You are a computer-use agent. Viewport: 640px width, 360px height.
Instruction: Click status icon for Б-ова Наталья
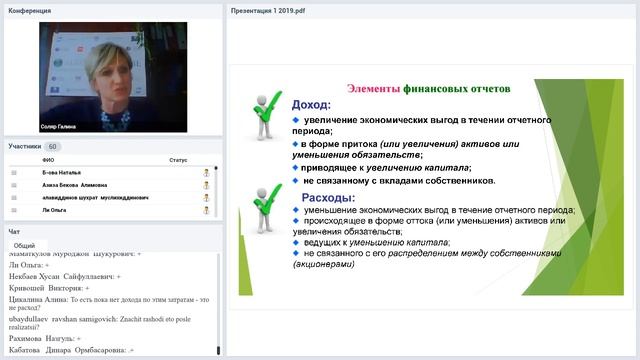[206, 173]
